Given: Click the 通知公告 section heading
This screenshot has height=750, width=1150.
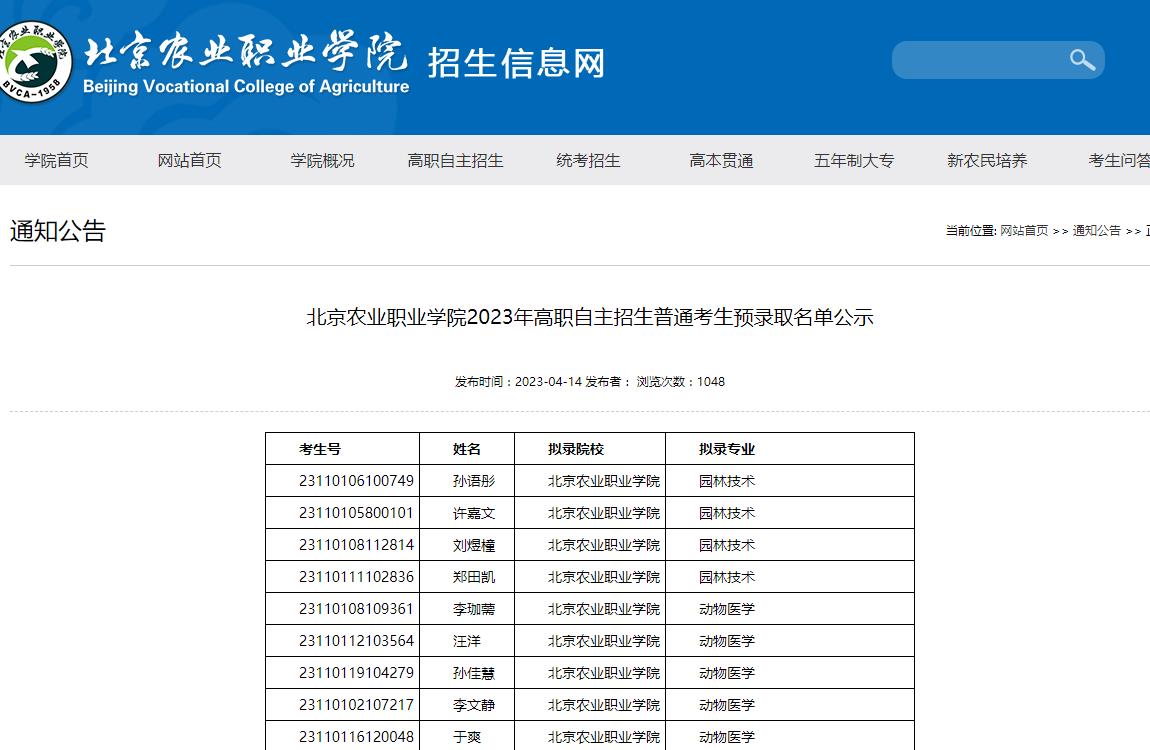Looking at the screenshot, I should [x=58, y=231].
